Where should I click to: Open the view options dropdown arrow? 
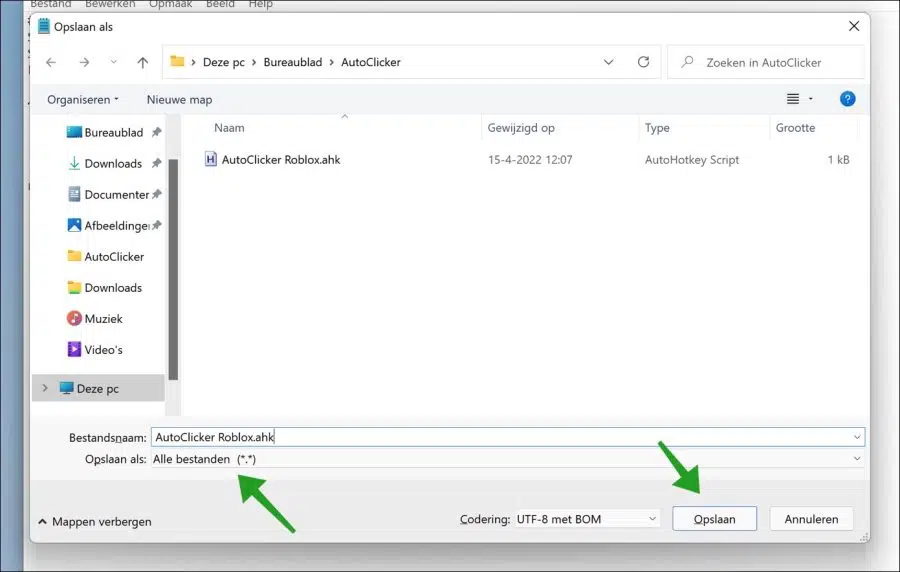(x=810, y=99)
